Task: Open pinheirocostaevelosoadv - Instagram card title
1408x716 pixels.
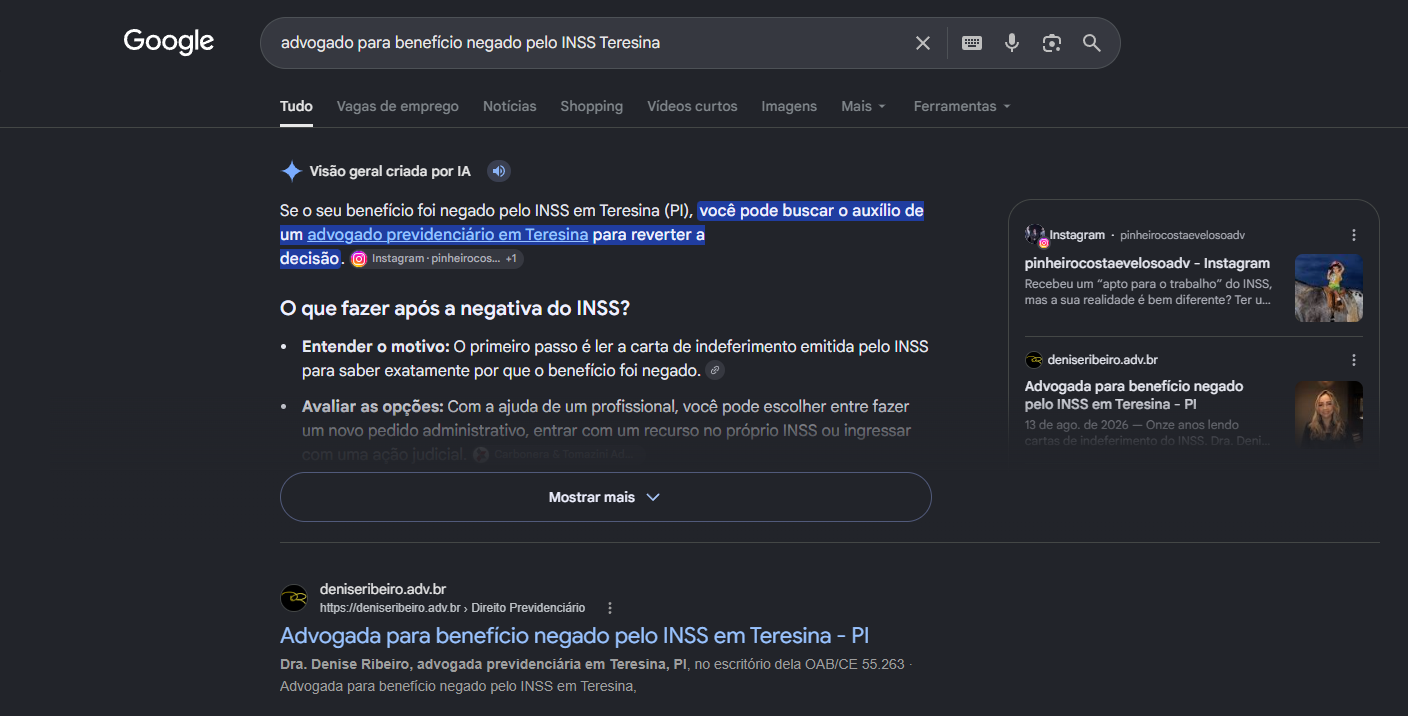Action: (1147, 264)
